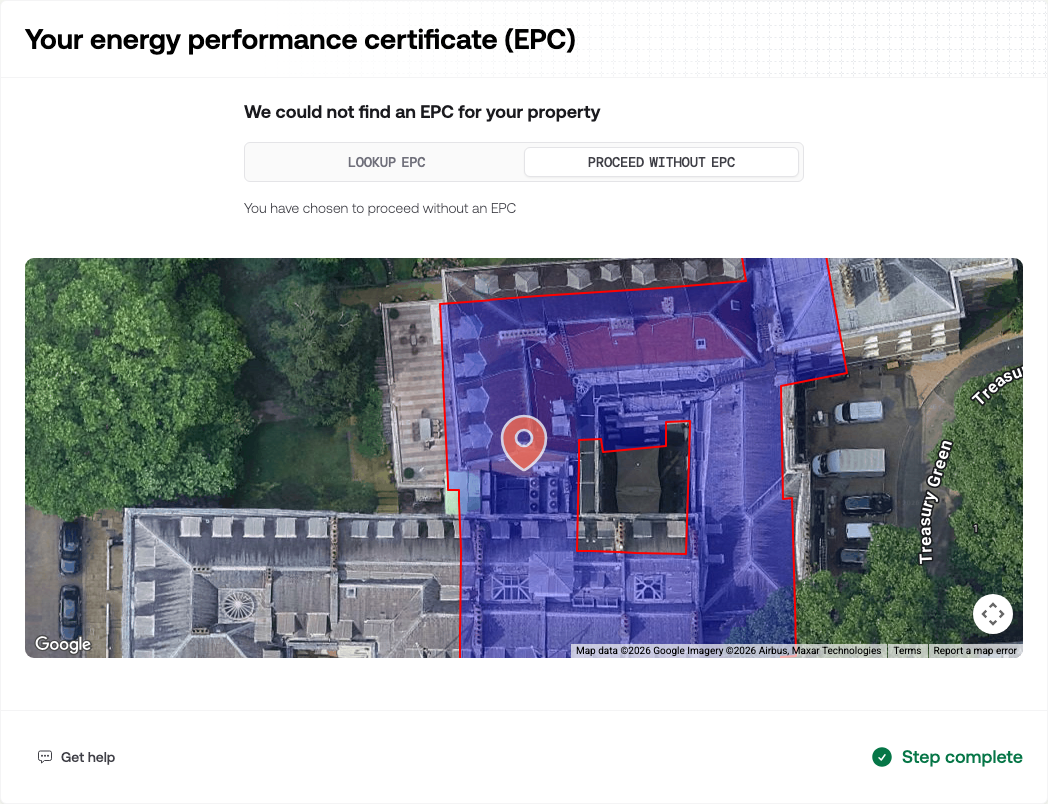Image resolution: width=1048 pixels, height=804 pixels.
Task: Click the Get help chat bubble icon
Action: (45, 757)
